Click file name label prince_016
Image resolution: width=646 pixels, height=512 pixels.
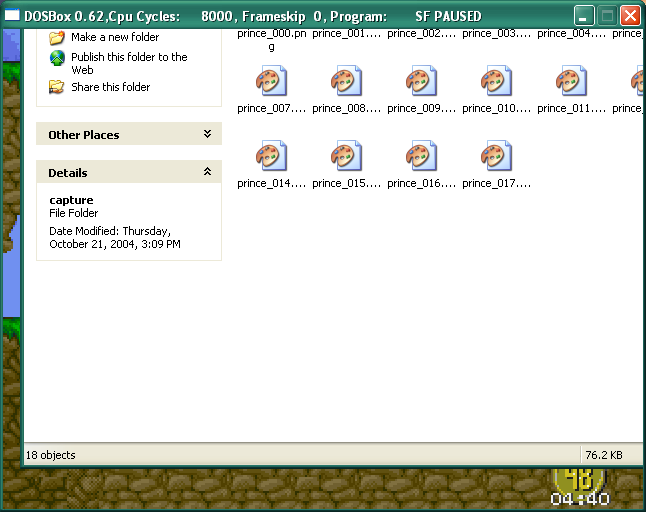(421, 183)
